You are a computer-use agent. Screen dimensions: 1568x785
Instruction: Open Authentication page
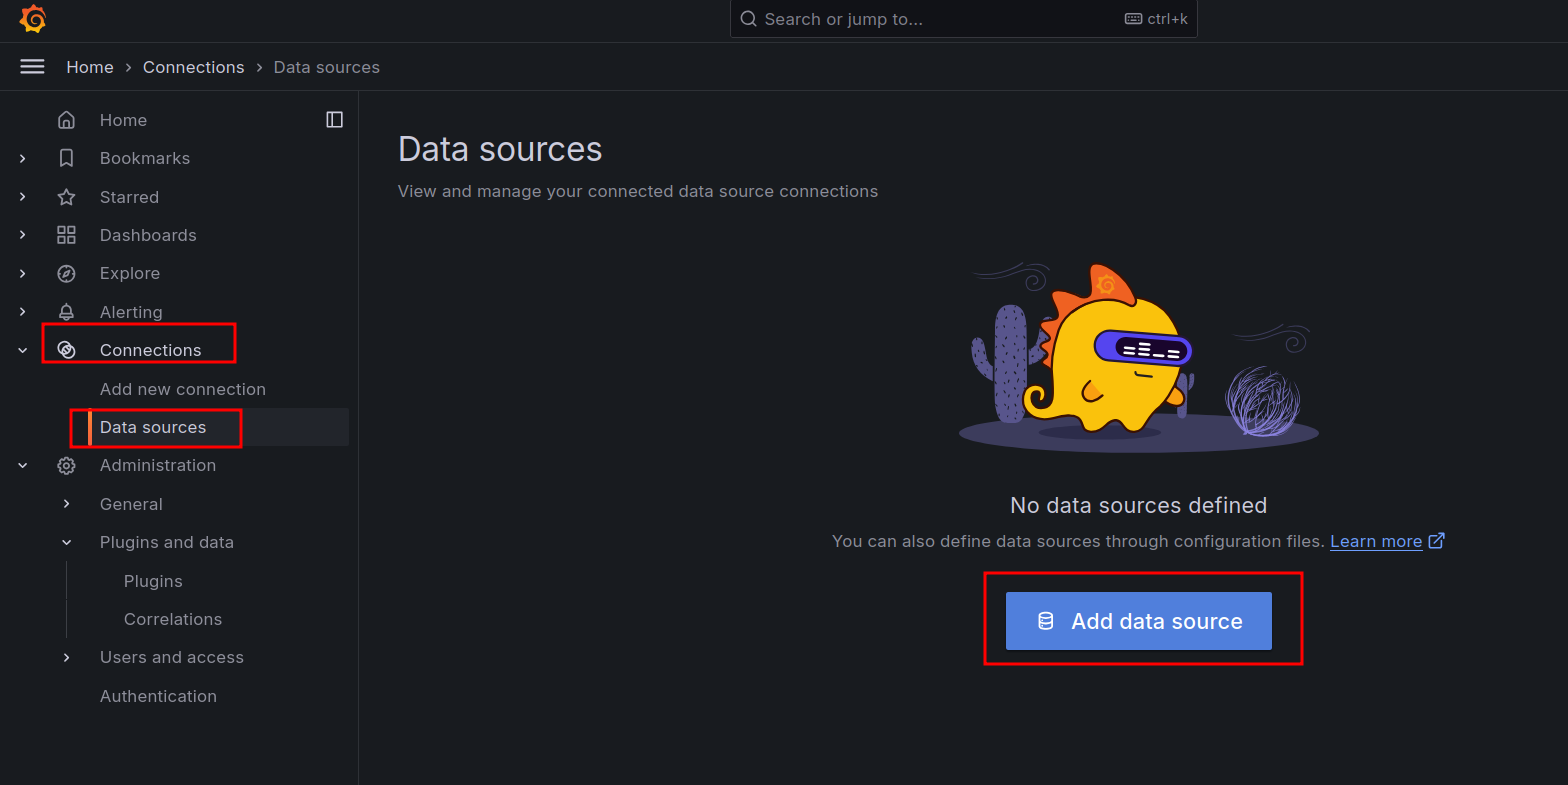158,696
